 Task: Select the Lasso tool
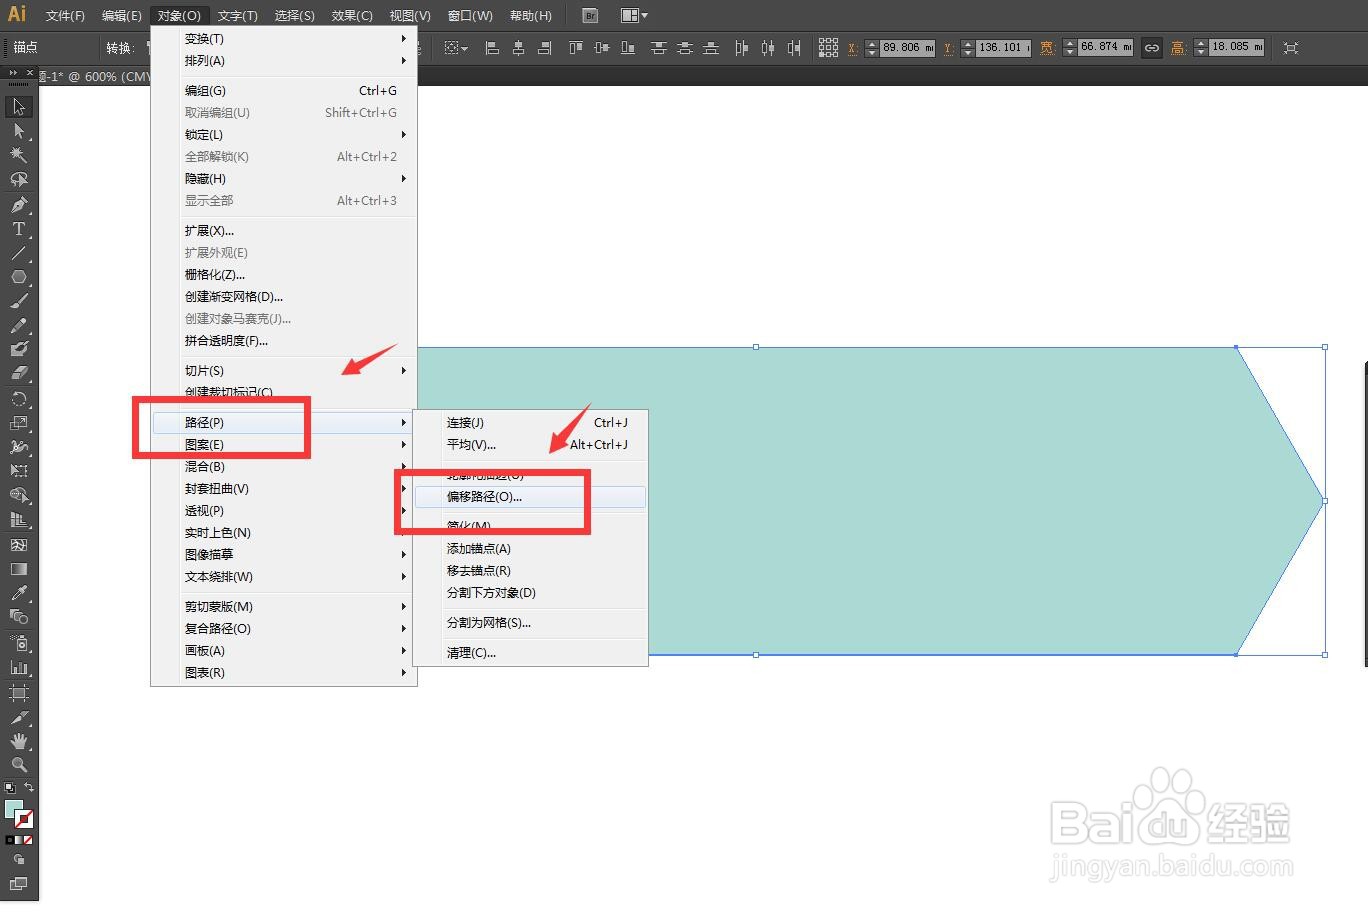[18, 180]
